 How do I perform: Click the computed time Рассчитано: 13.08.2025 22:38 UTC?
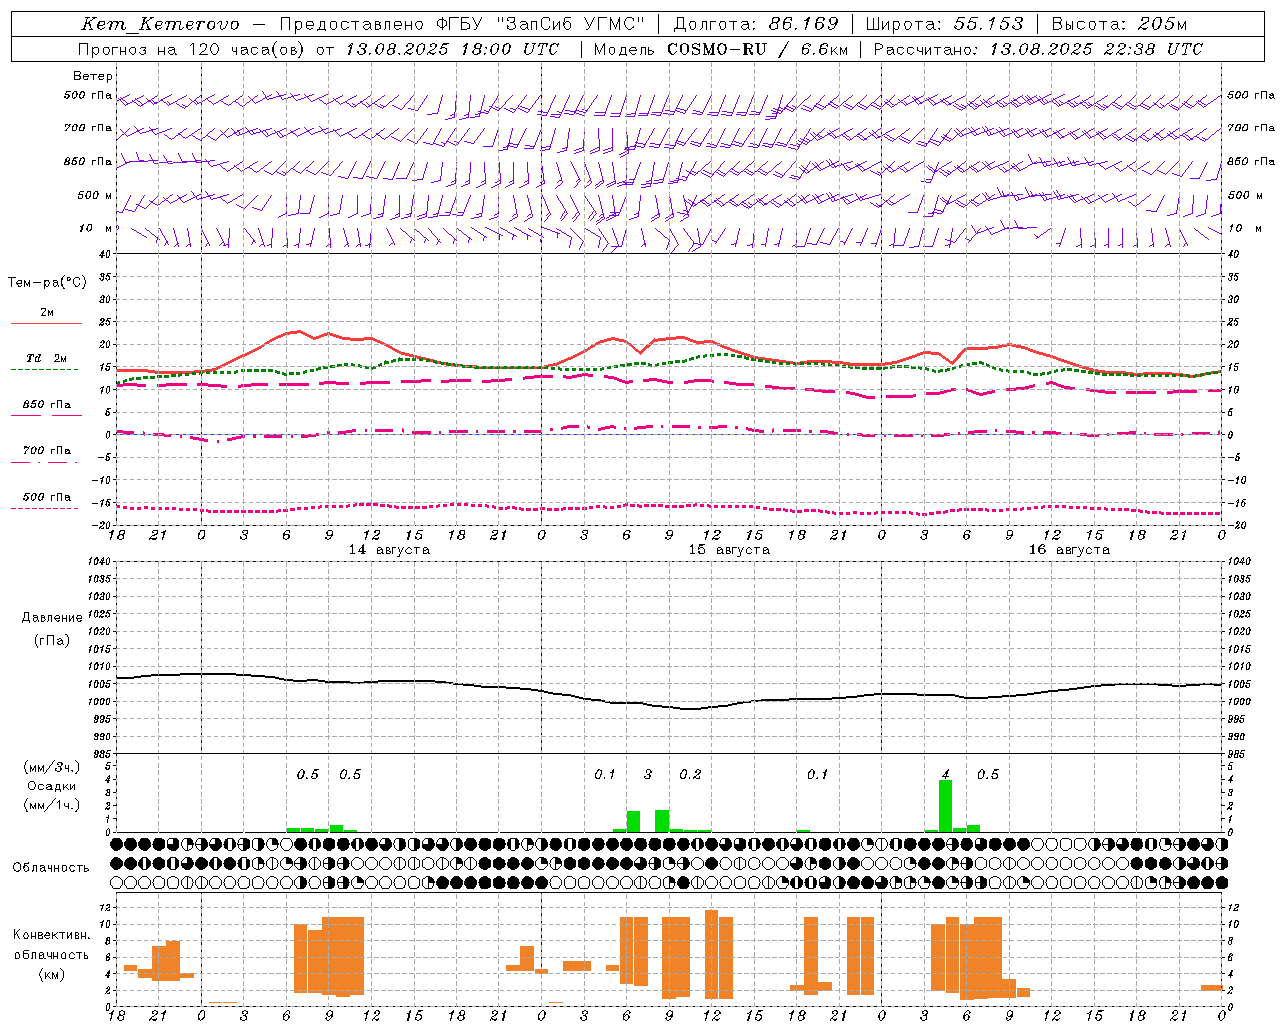[x=1038, y=49]
